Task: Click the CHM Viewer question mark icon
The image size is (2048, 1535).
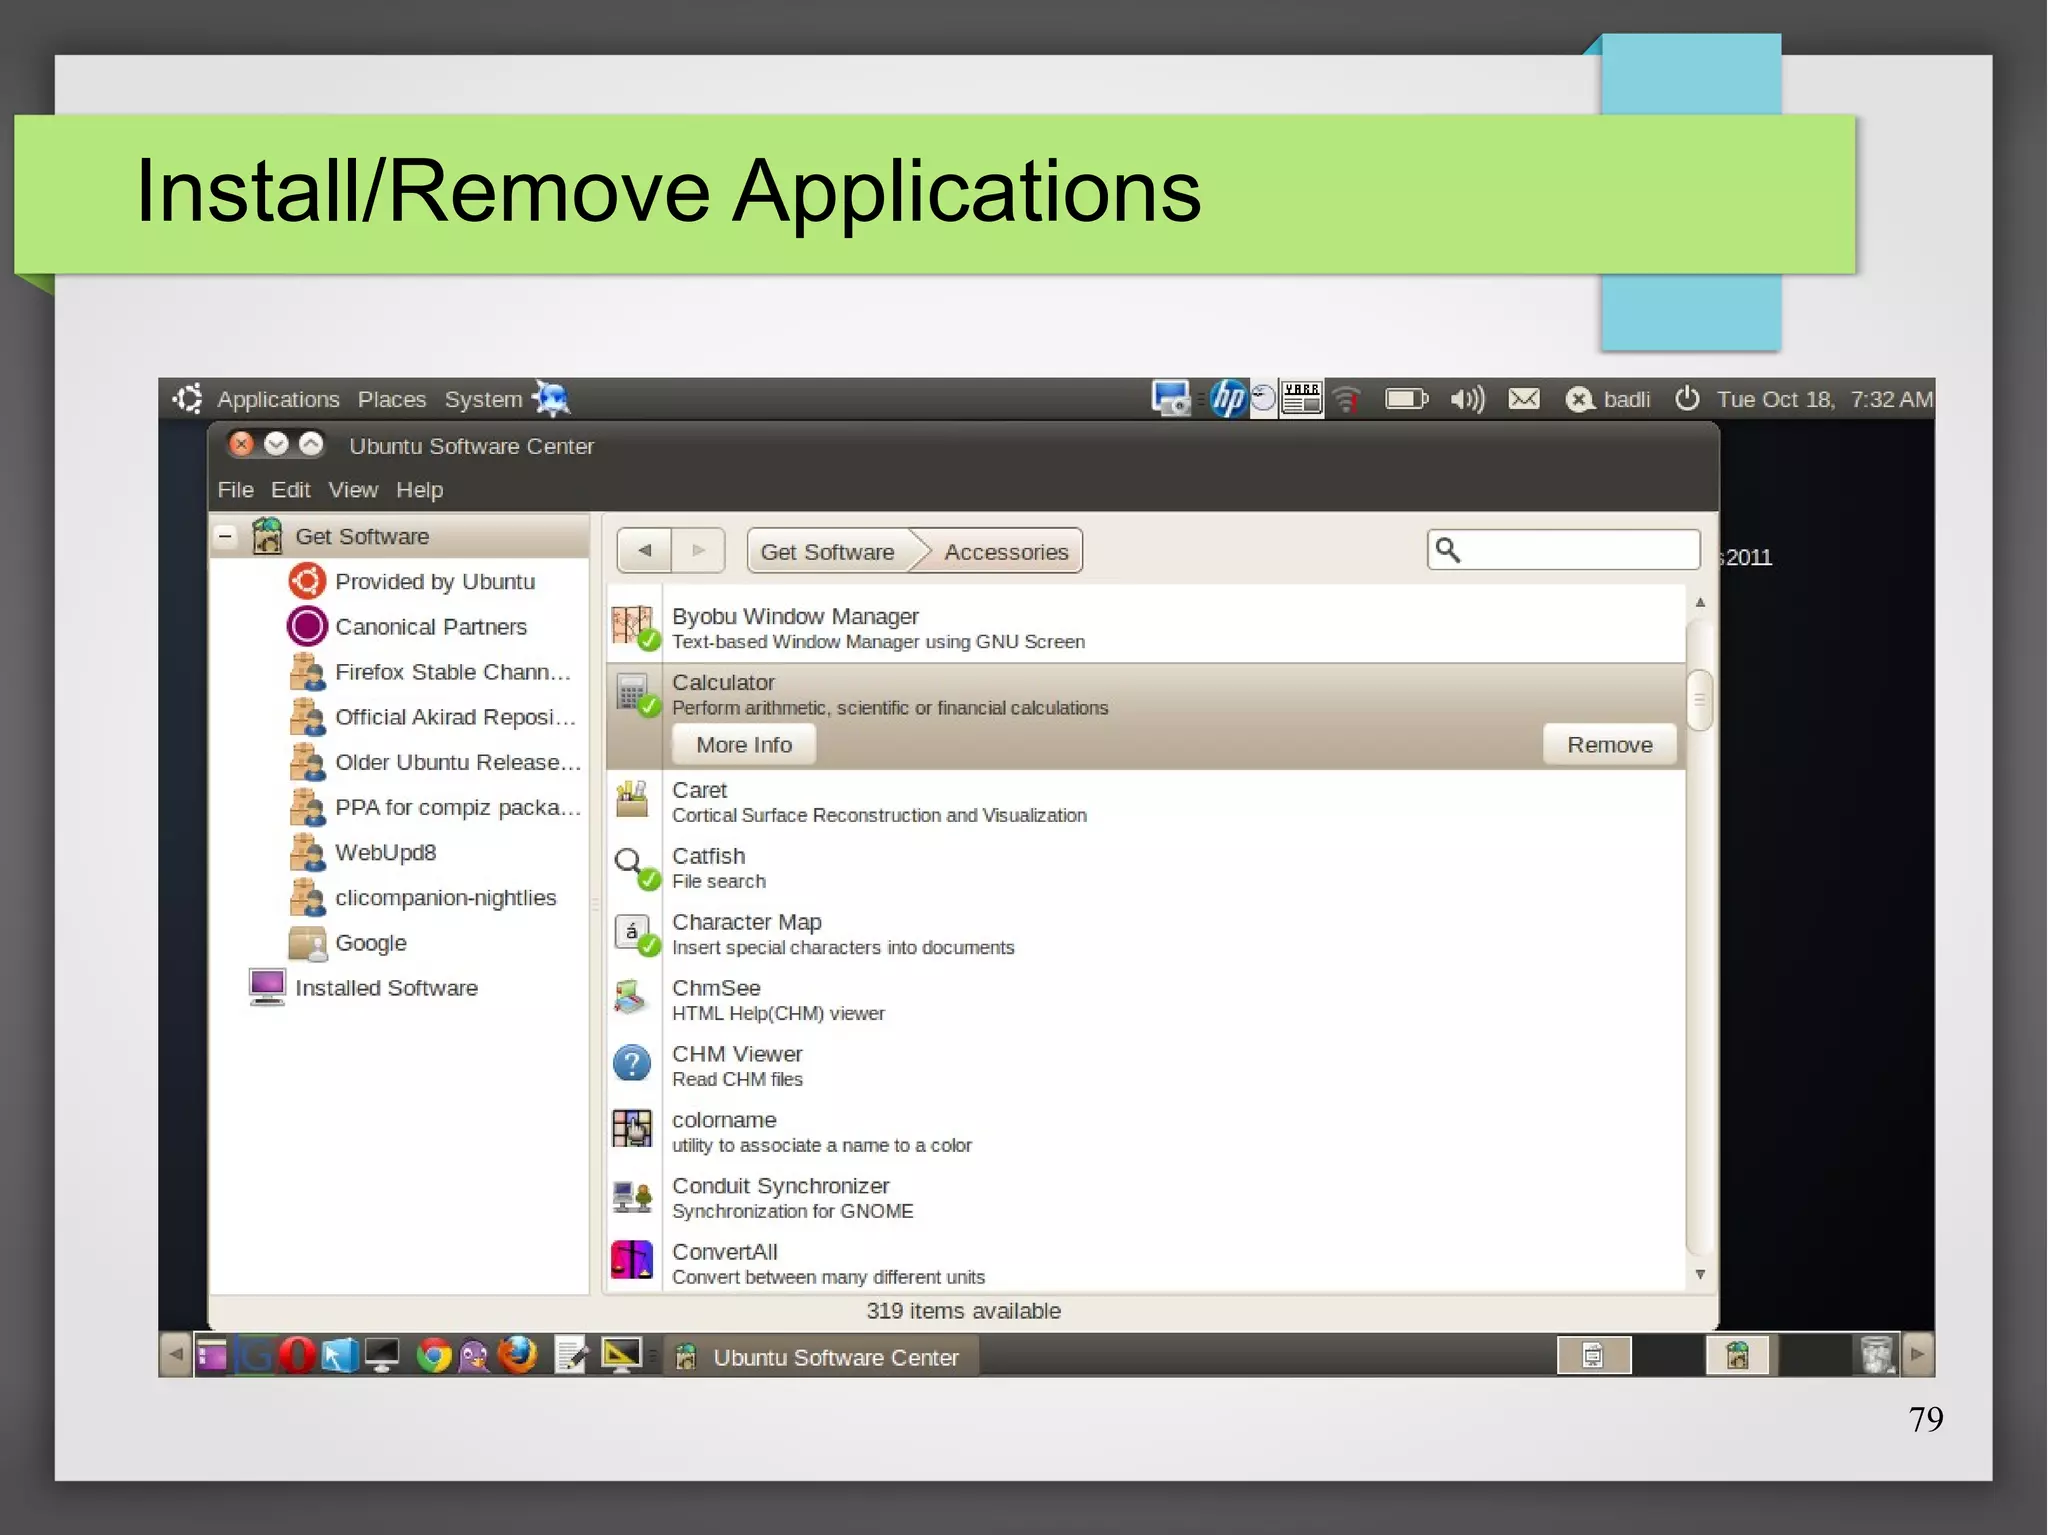Action: (x=632, y=1063)
